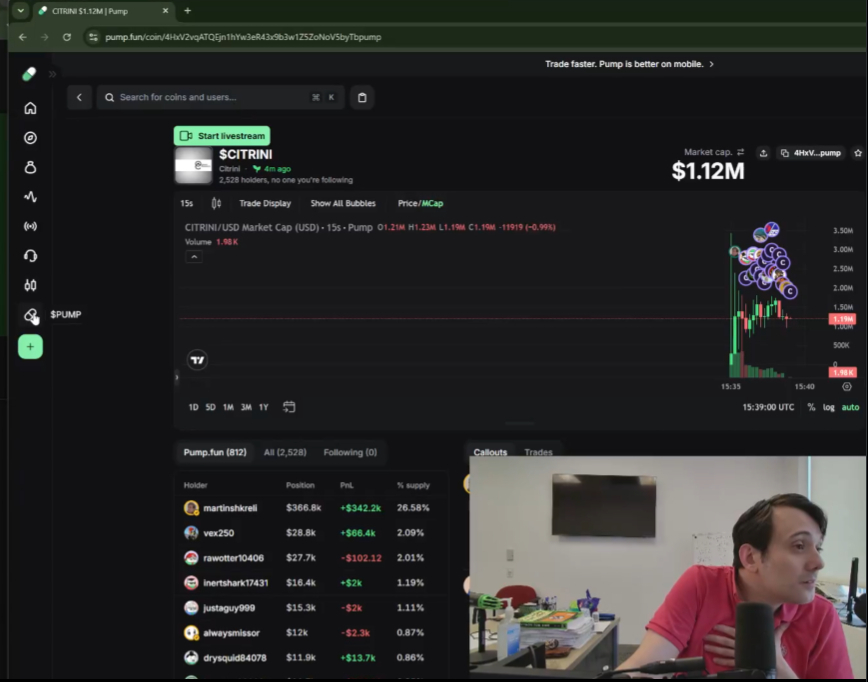
Task: Toggle Show All Bubbles on chart
Action: point(343,204)
